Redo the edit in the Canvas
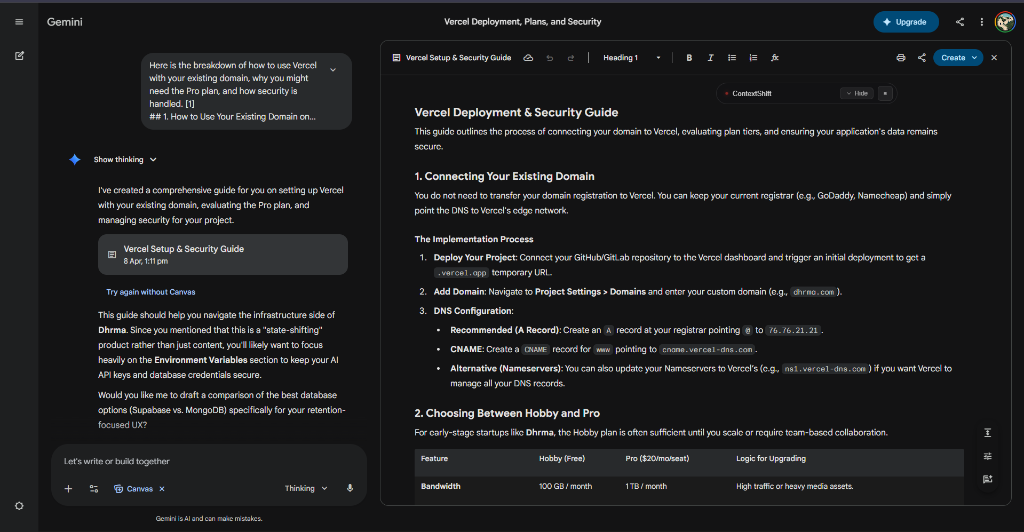1024x532 pixels. 571,57
